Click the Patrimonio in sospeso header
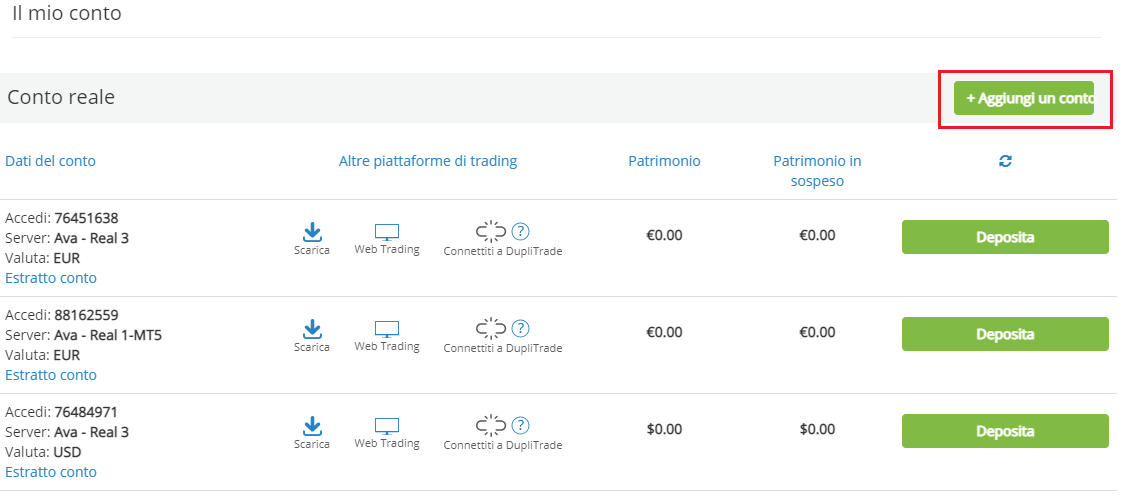Viewport: 1127px width, 499px height. pyautogui.click(x=817, y=171)
